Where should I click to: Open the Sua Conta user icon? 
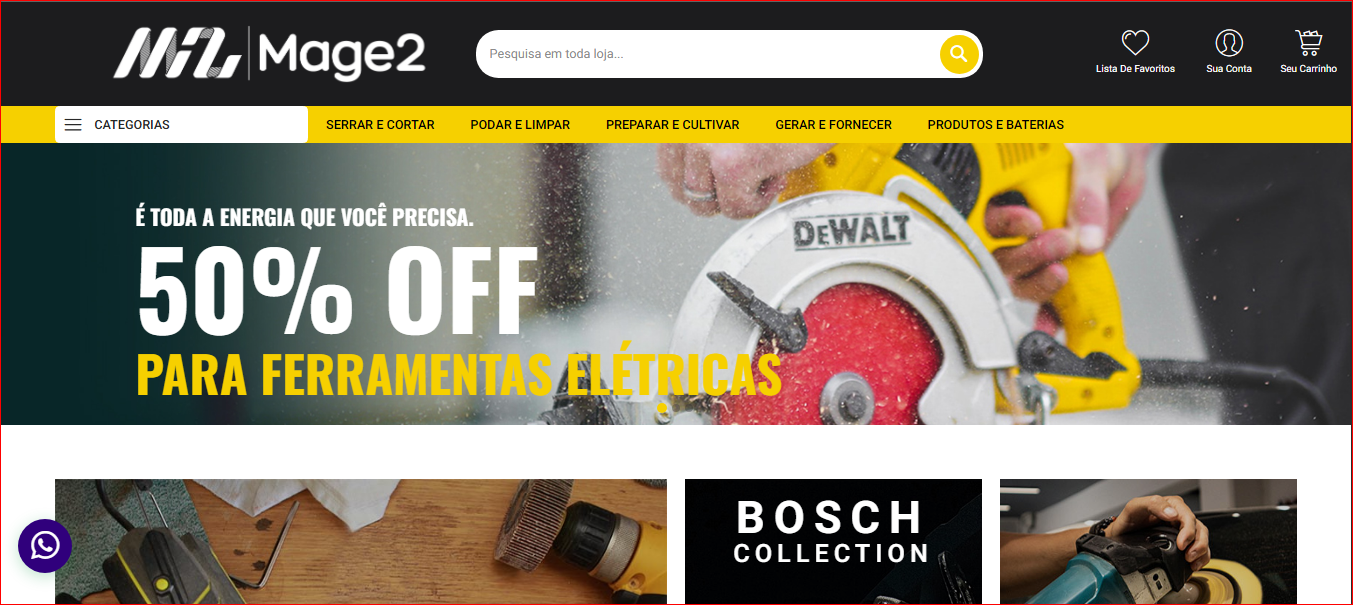pos(1229,42)
